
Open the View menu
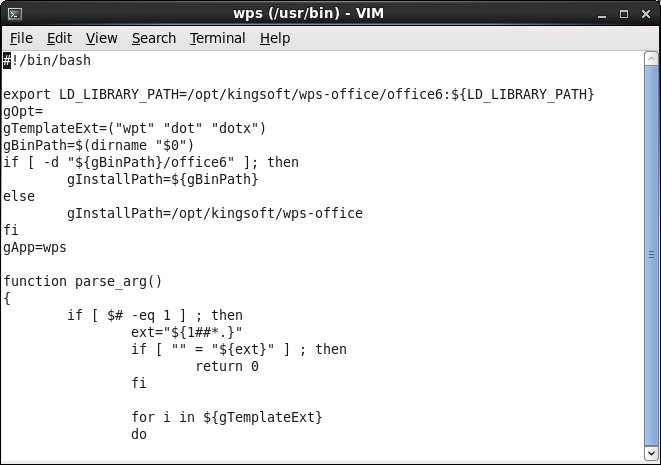coord(102,38)
